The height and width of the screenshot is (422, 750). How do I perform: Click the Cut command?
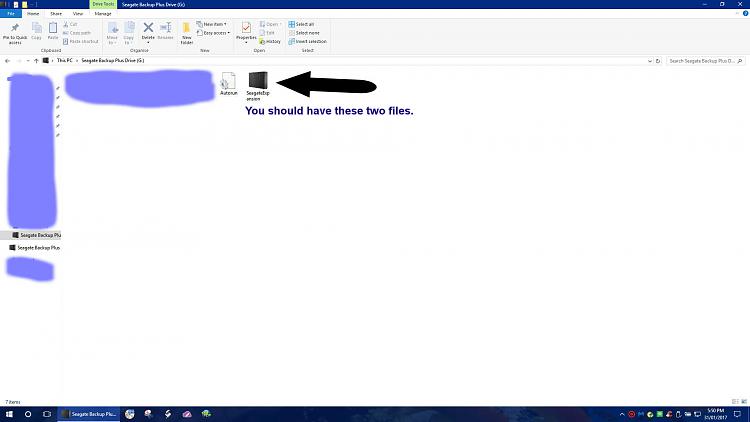coord(70,24)
